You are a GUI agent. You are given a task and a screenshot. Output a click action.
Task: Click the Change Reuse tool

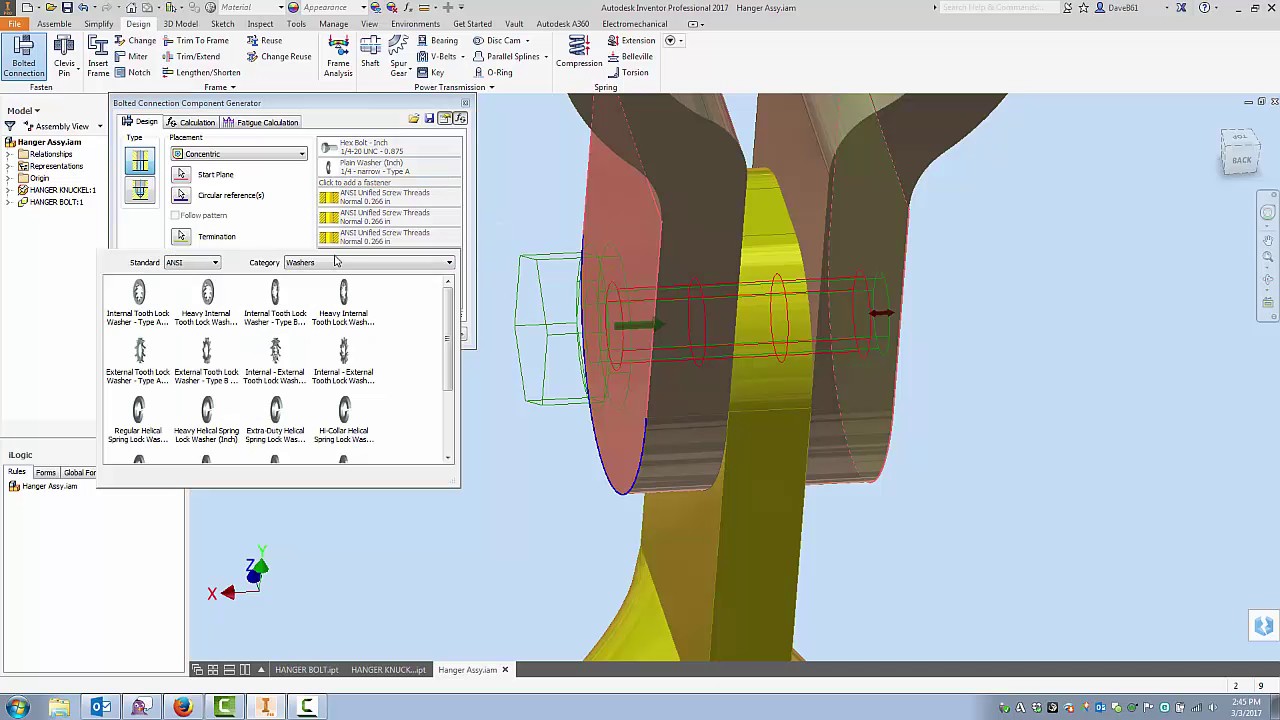[279, 57]
